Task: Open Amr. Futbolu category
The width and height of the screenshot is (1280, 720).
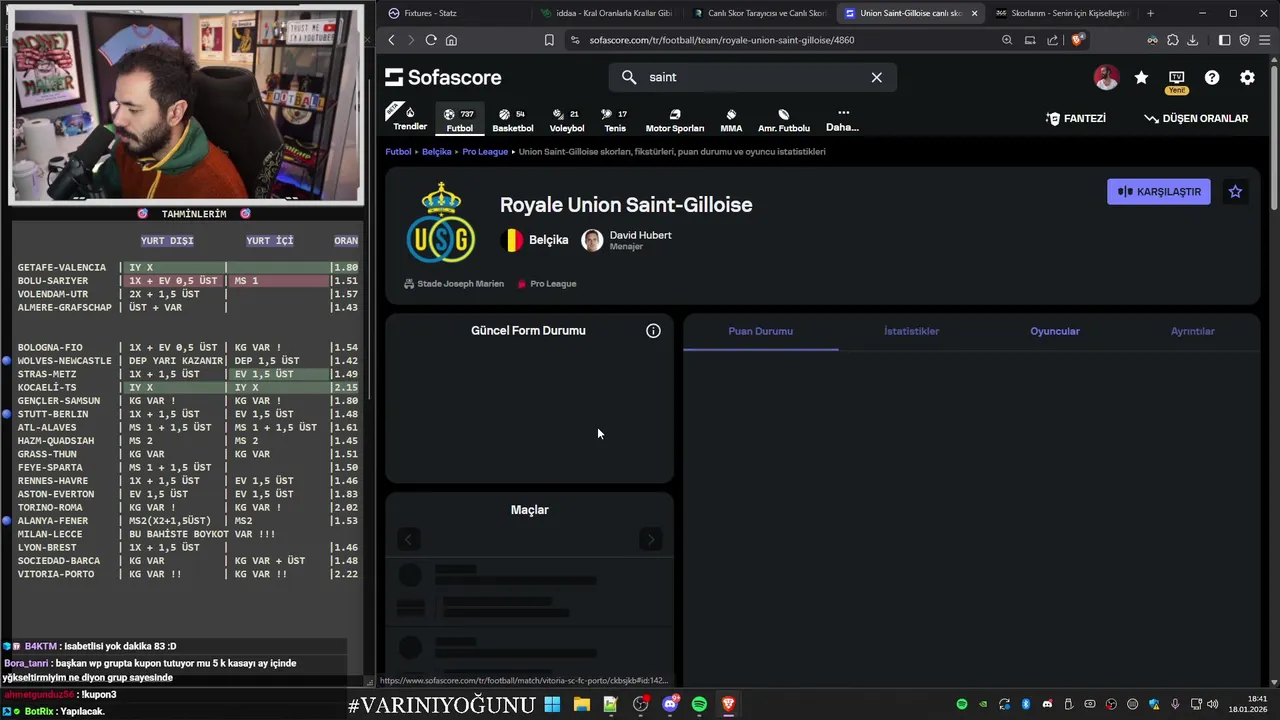Action: (784, 120)
